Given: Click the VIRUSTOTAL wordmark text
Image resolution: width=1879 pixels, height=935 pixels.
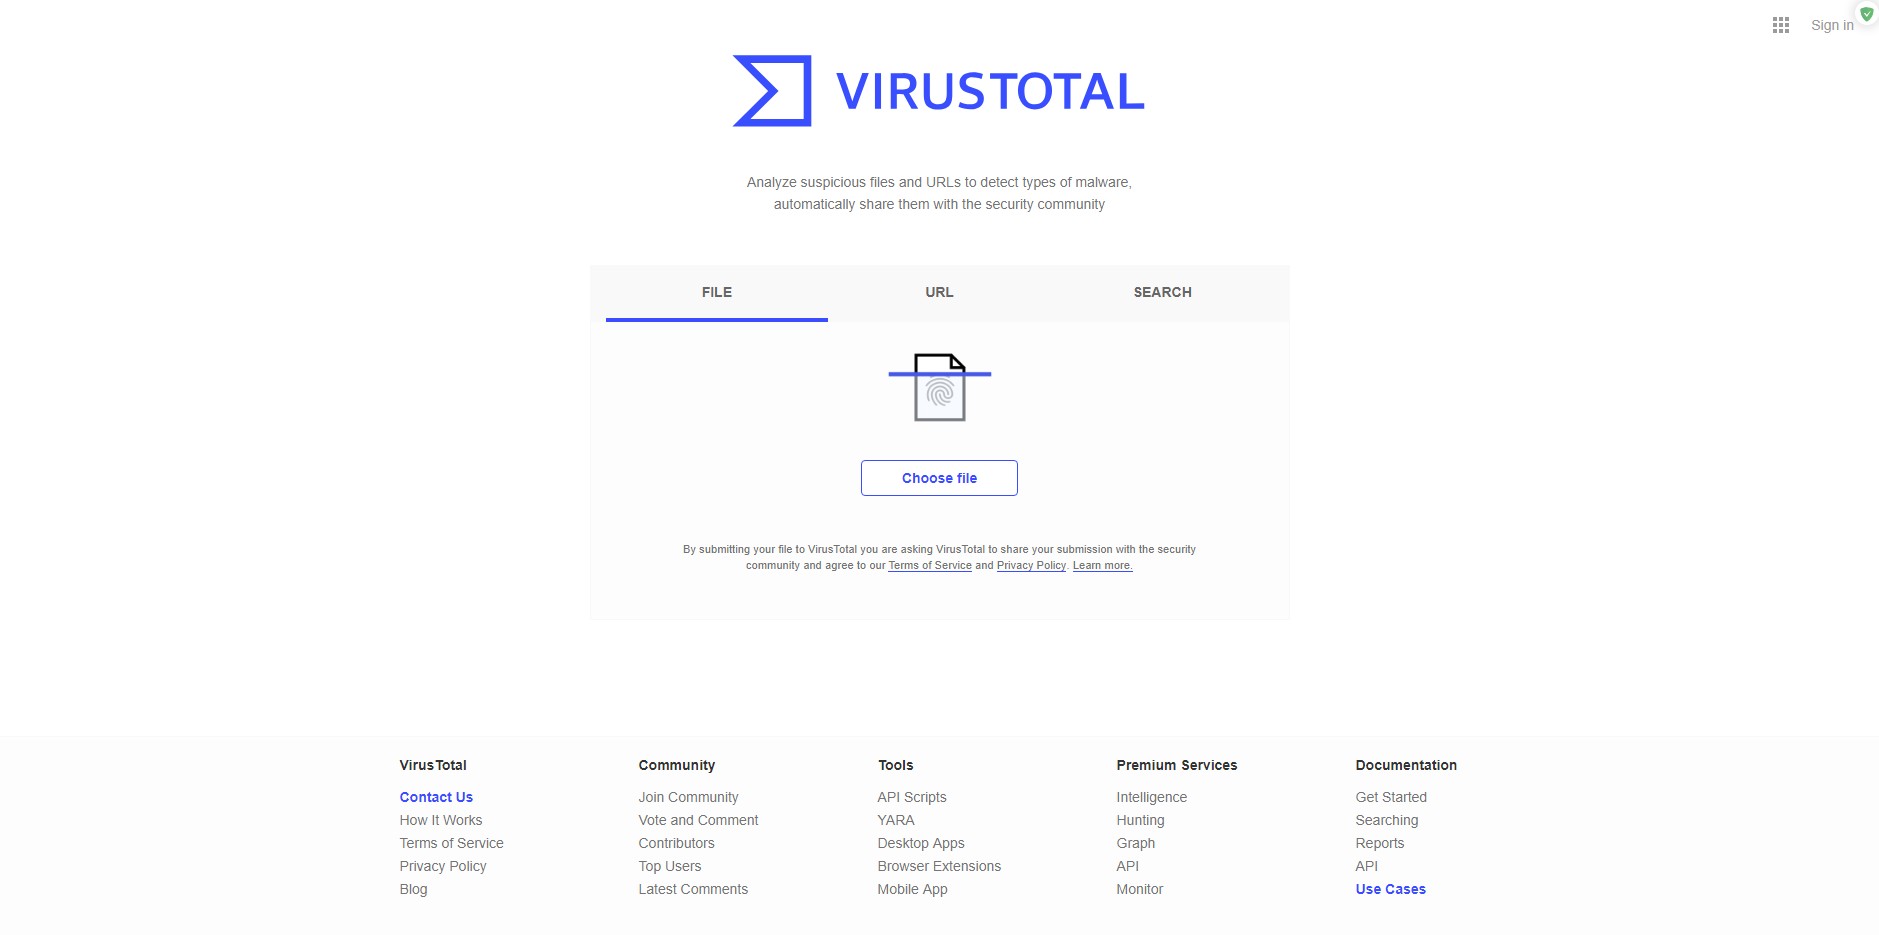Looking at the screenshot, I should point(990,91).
